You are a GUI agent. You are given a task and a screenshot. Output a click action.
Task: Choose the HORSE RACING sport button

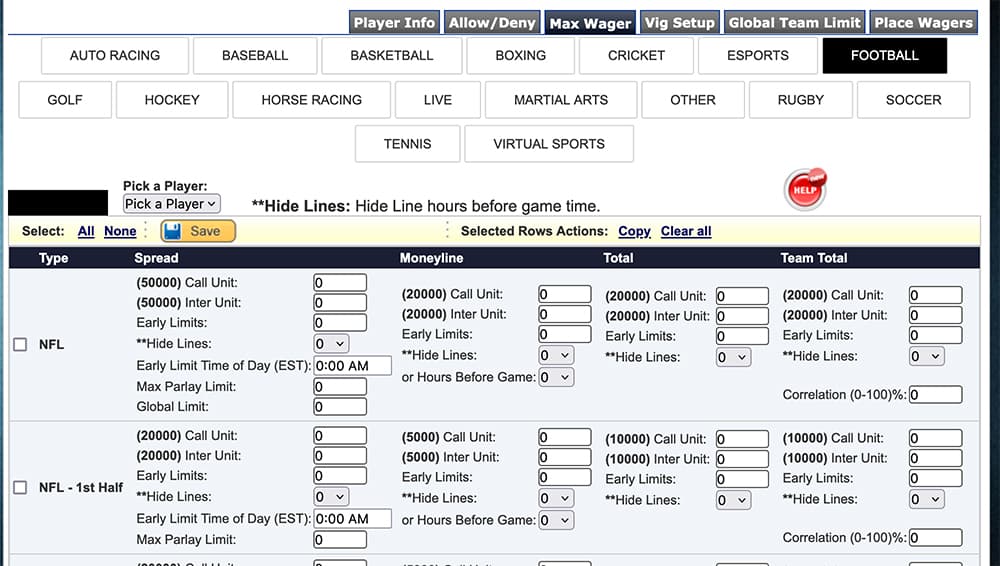(311, 100)
